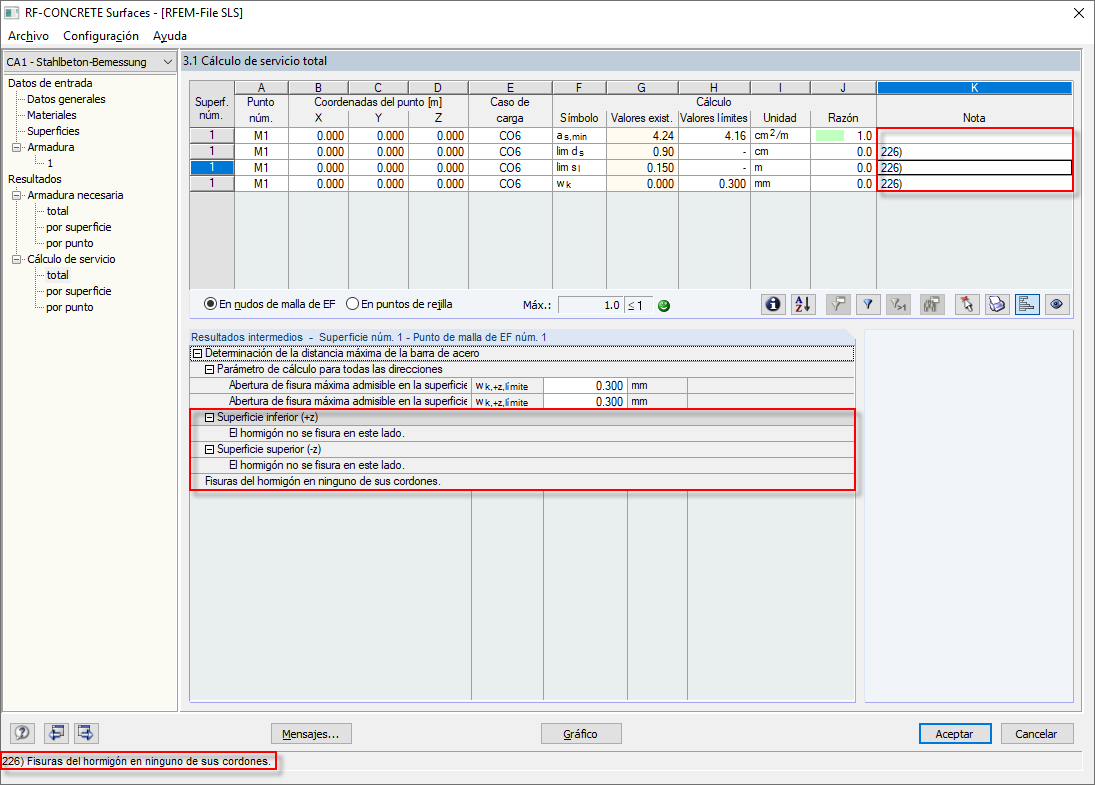Click the printer icon in toolbar
Image resolution: width=1095 pixels, height=785 pixels.
pyautogui.click(x=997, y=305)
